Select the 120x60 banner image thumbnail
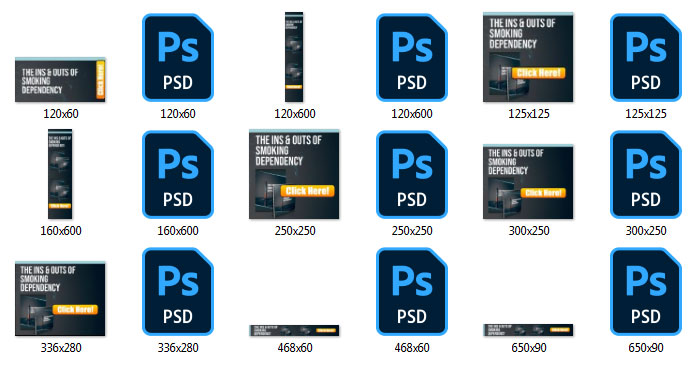The image size is (700, 370). [60, 79]
